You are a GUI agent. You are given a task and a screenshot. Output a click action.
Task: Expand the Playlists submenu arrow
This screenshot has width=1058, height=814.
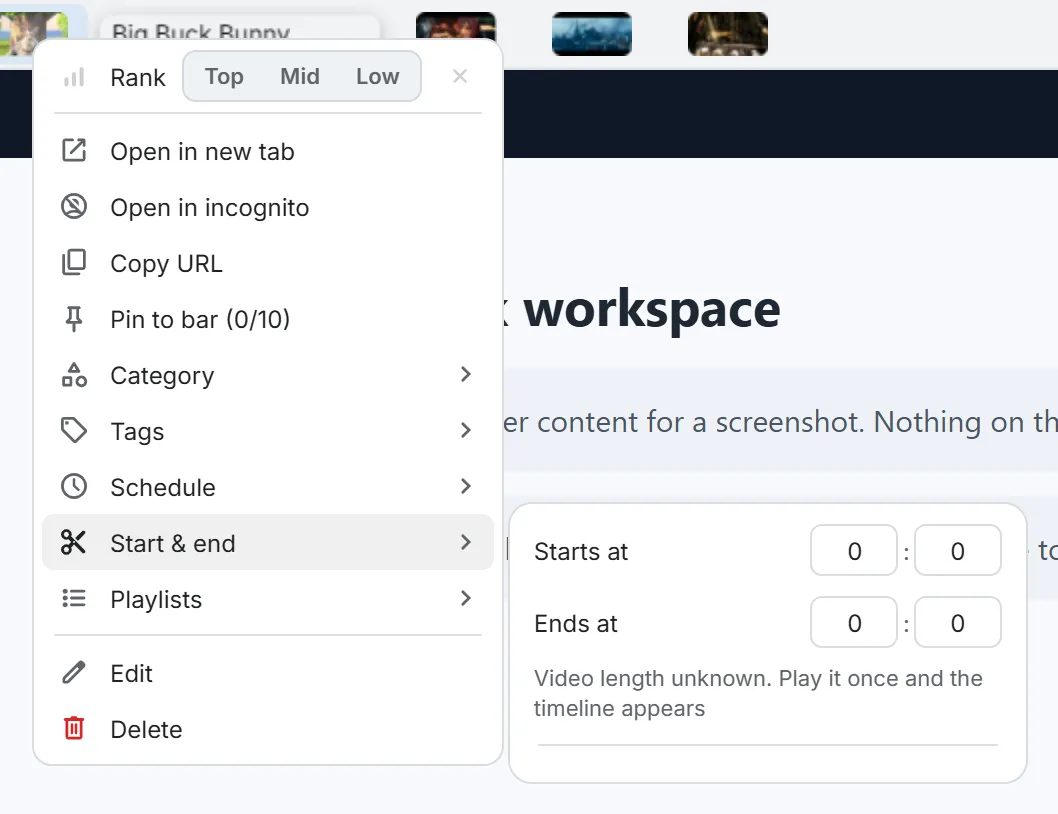pyautogui.click(x=466, y=599)
